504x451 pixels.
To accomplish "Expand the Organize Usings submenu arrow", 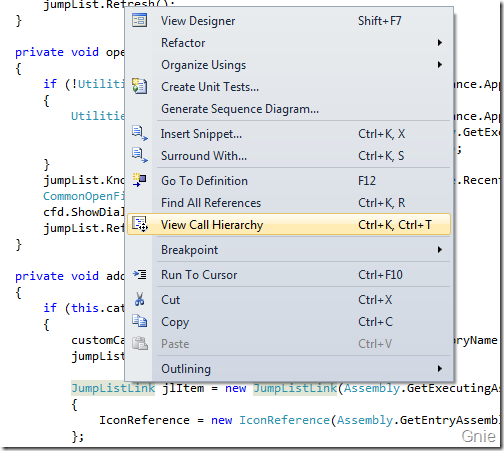I will pos(440,65).
